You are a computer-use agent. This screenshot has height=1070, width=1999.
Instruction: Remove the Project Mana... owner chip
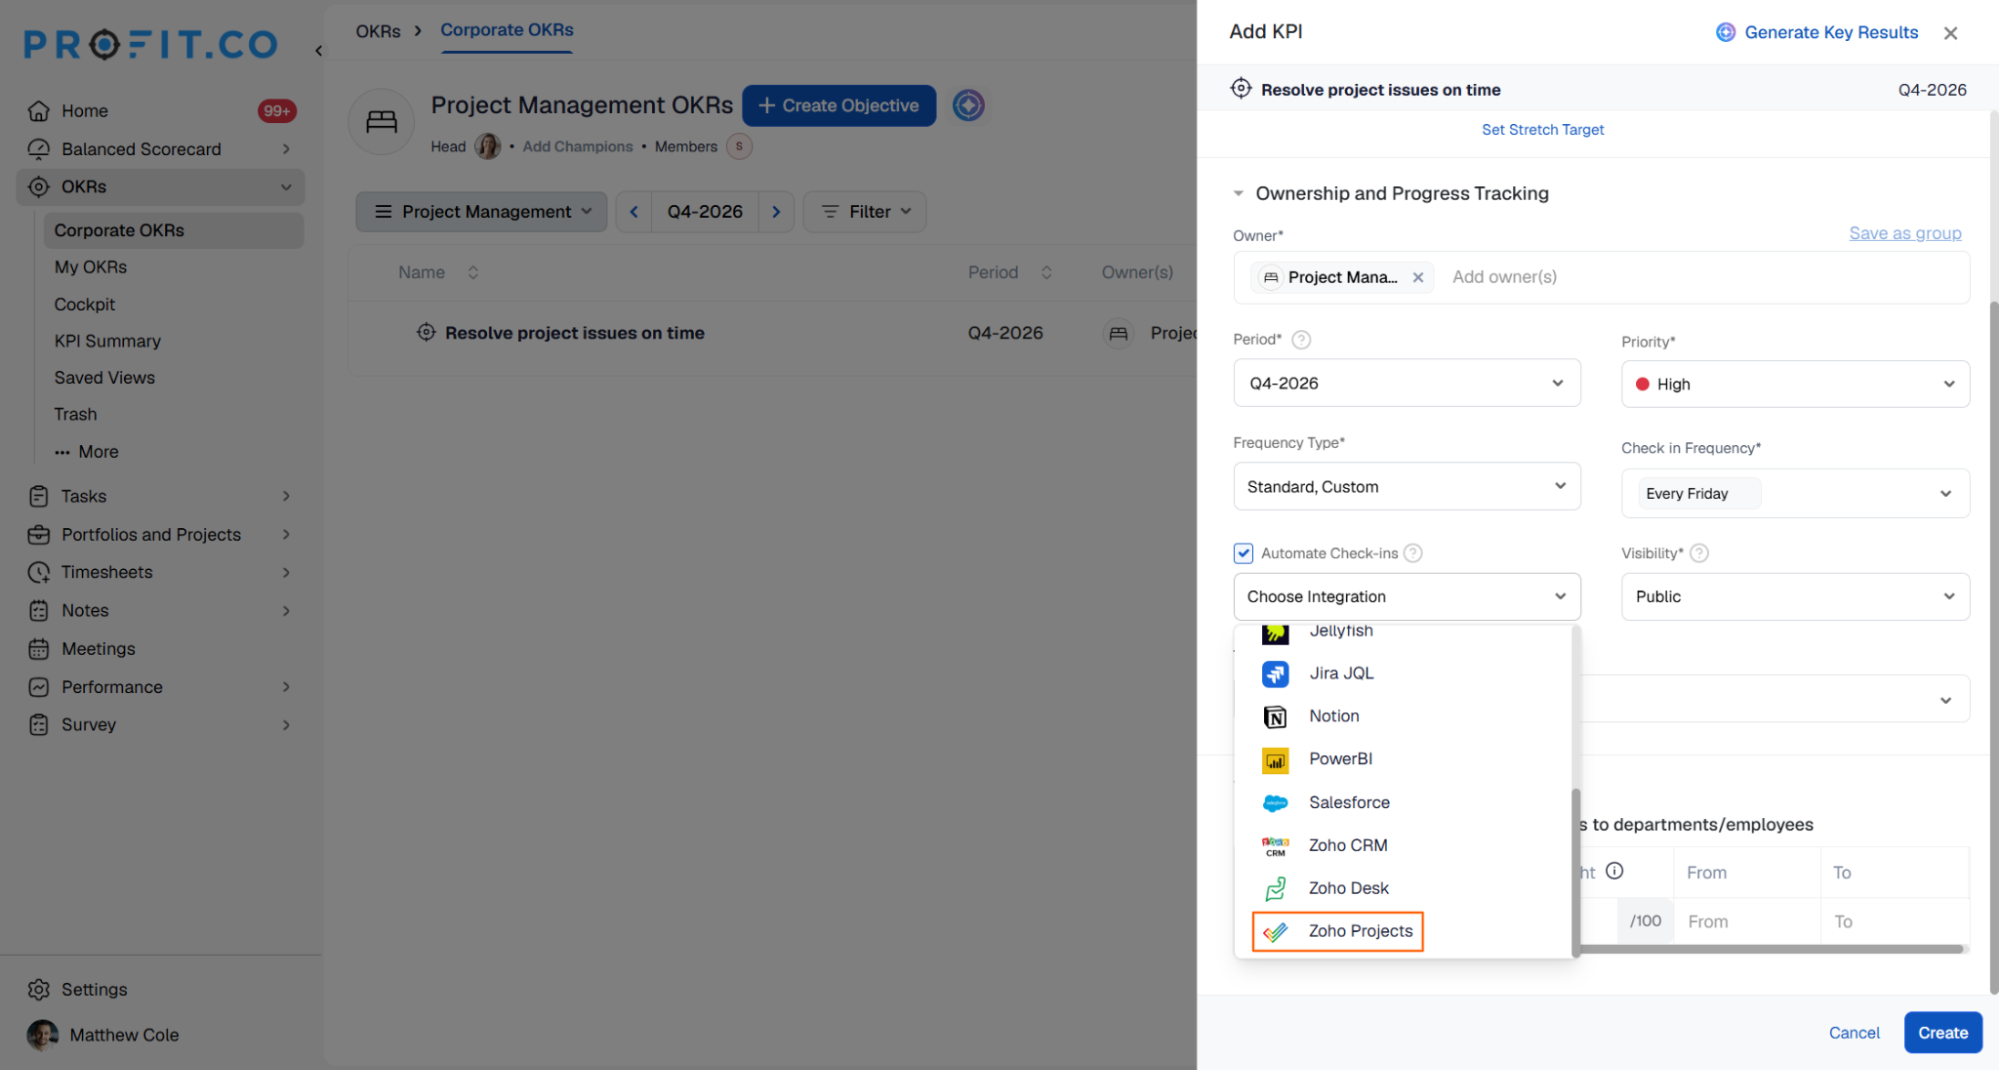tap(1418, 277)
